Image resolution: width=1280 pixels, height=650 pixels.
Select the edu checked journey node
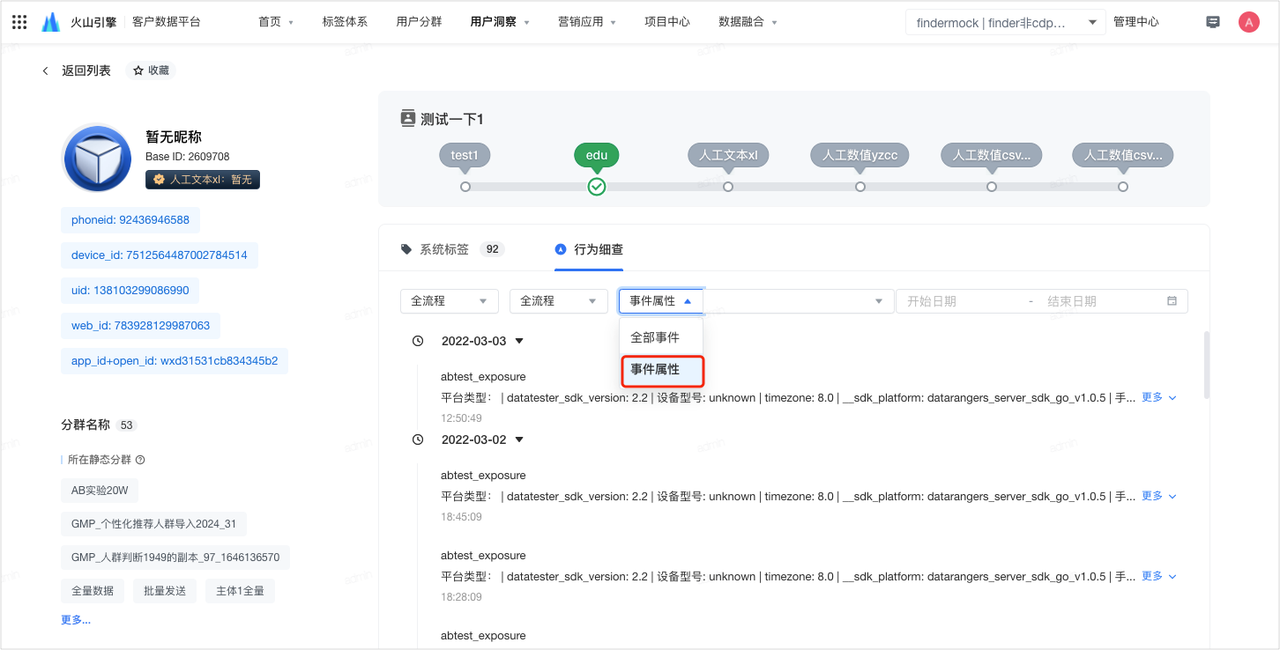tap(596, 187)
